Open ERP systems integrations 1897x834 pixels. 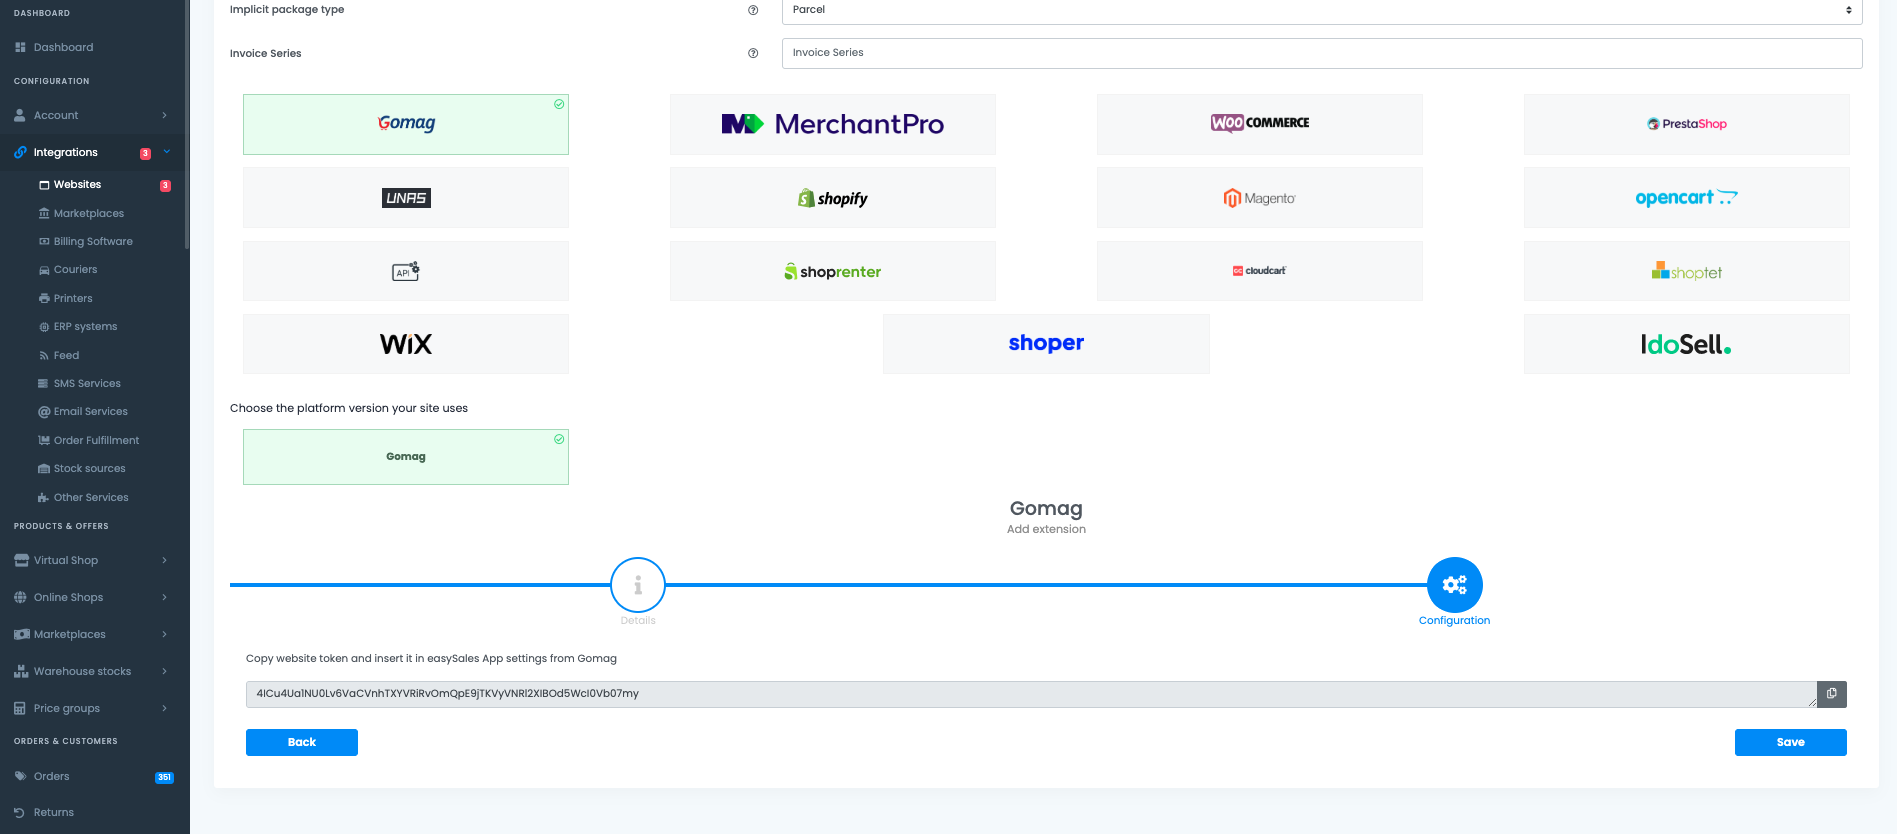(x=85, y=327)
